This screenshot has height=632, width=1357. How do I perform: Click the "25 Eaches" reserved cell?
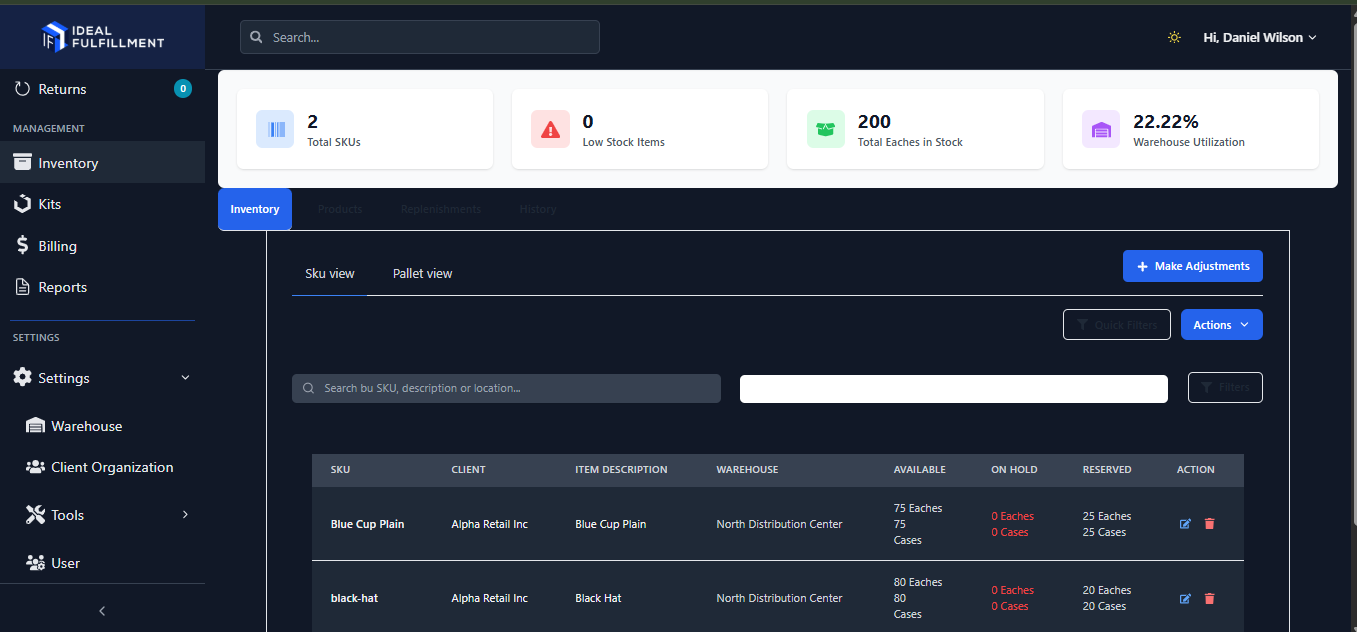click(1107, 516)
